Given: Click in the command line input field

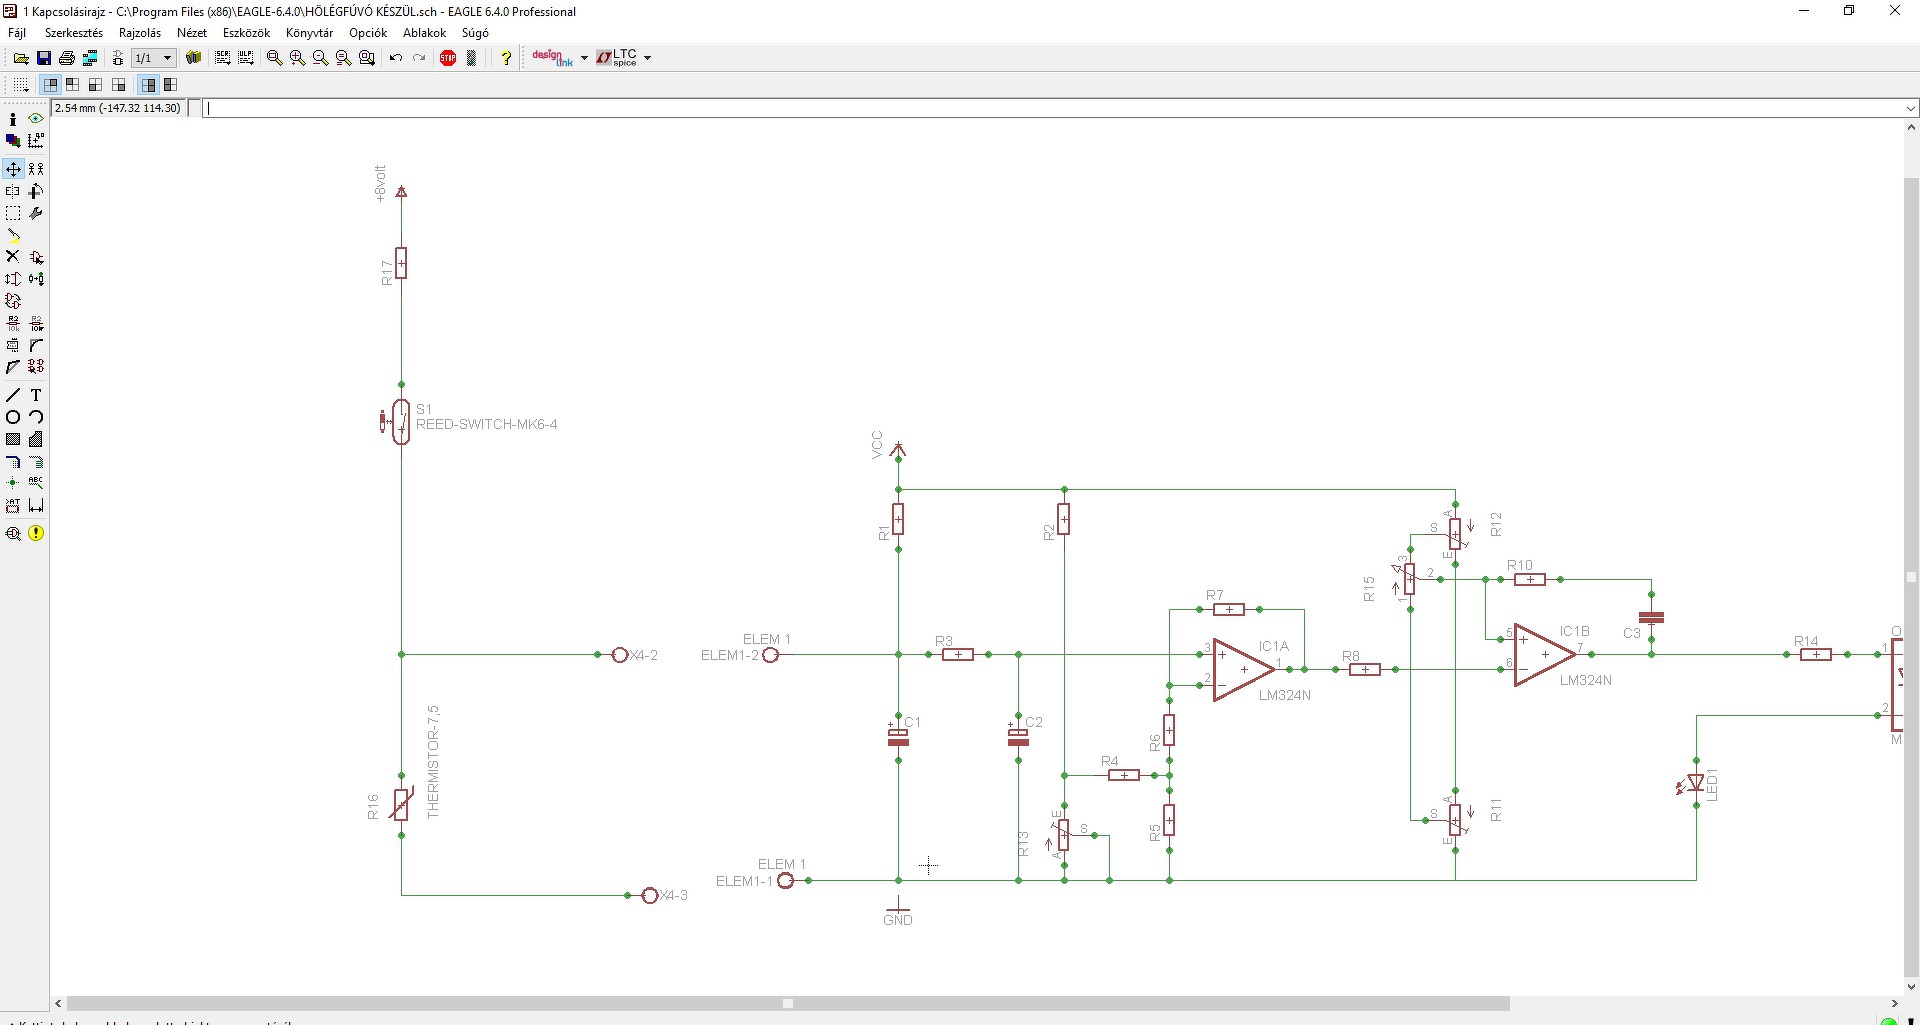Looking at the screenshot, I should [1052, 108].
